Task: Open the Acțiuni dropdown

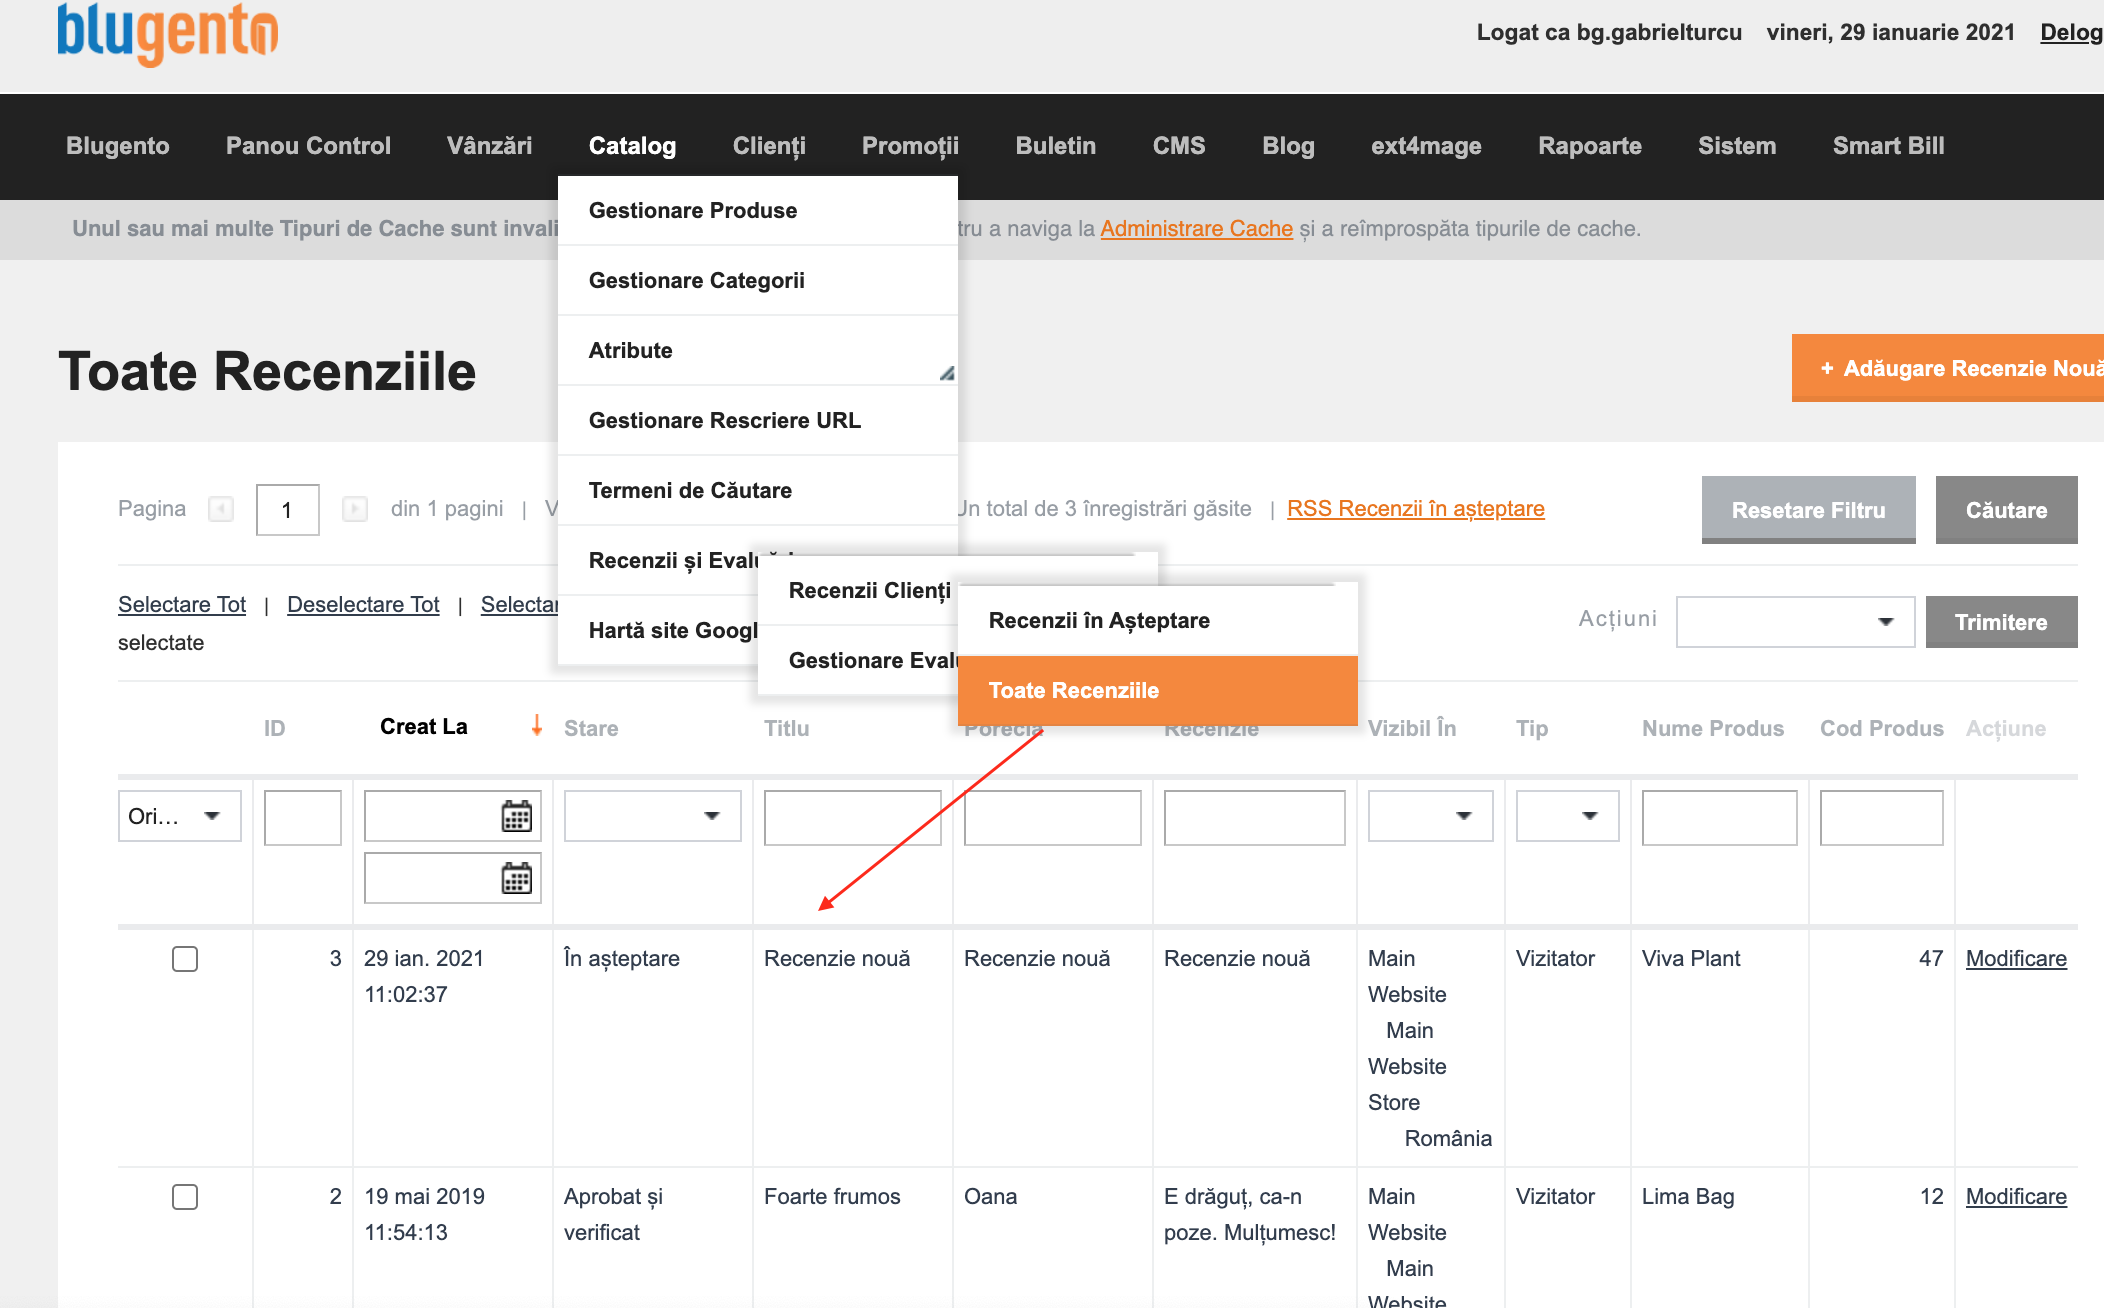Action: tap(1795, 622)
